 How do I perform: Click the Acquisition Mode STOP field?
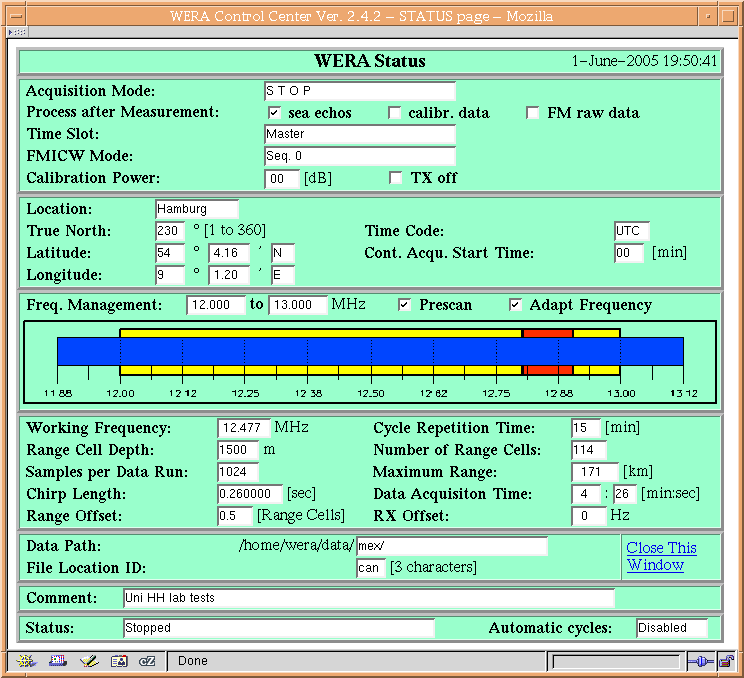360,91
